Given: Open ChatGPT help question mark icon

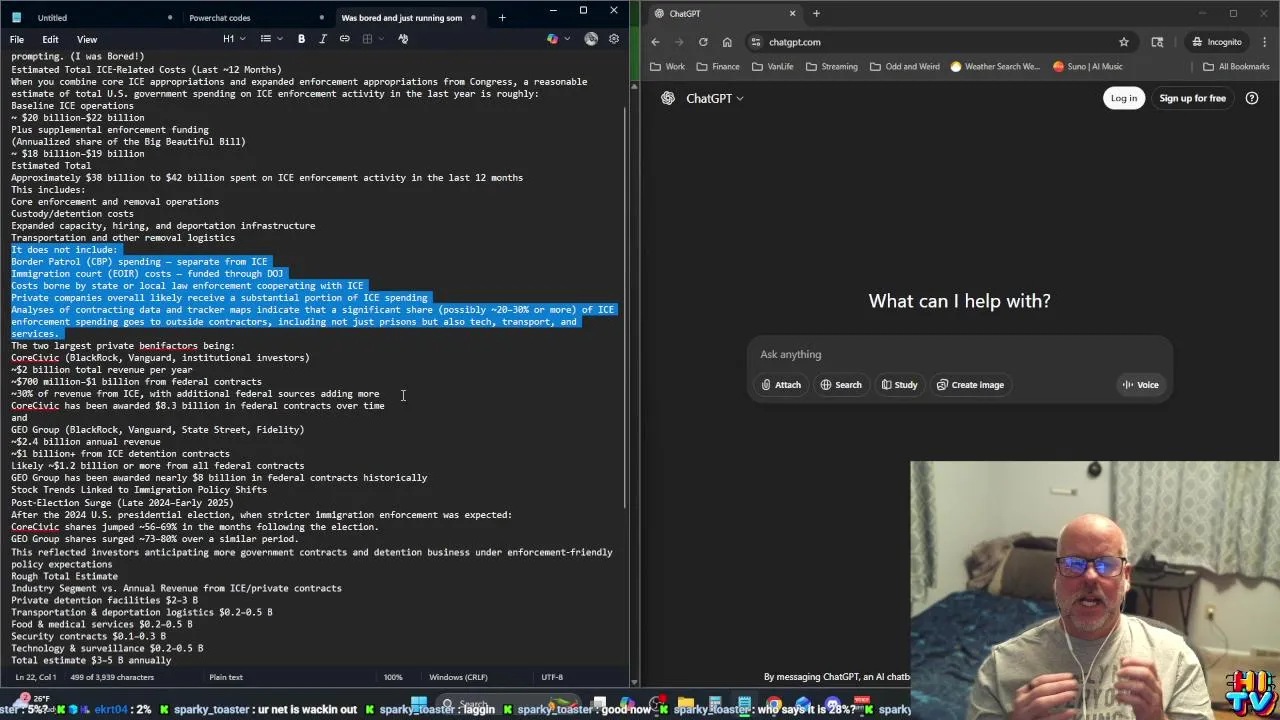Looking at the screenshot, I should [1252, 98].
